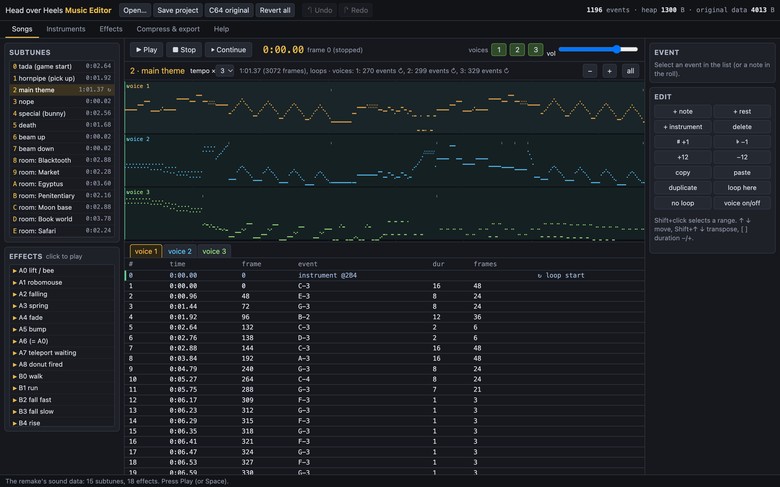The width and height of the screenshot is (780, 487).
Task: Play effect A5 bump
Action: tap(62, 329)
